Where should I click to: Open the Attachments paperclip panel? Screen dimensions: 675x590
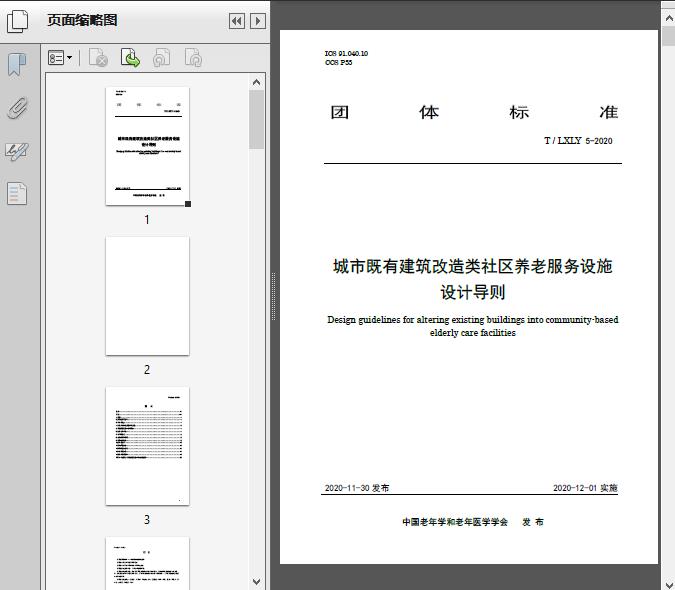tap(17, 108)
